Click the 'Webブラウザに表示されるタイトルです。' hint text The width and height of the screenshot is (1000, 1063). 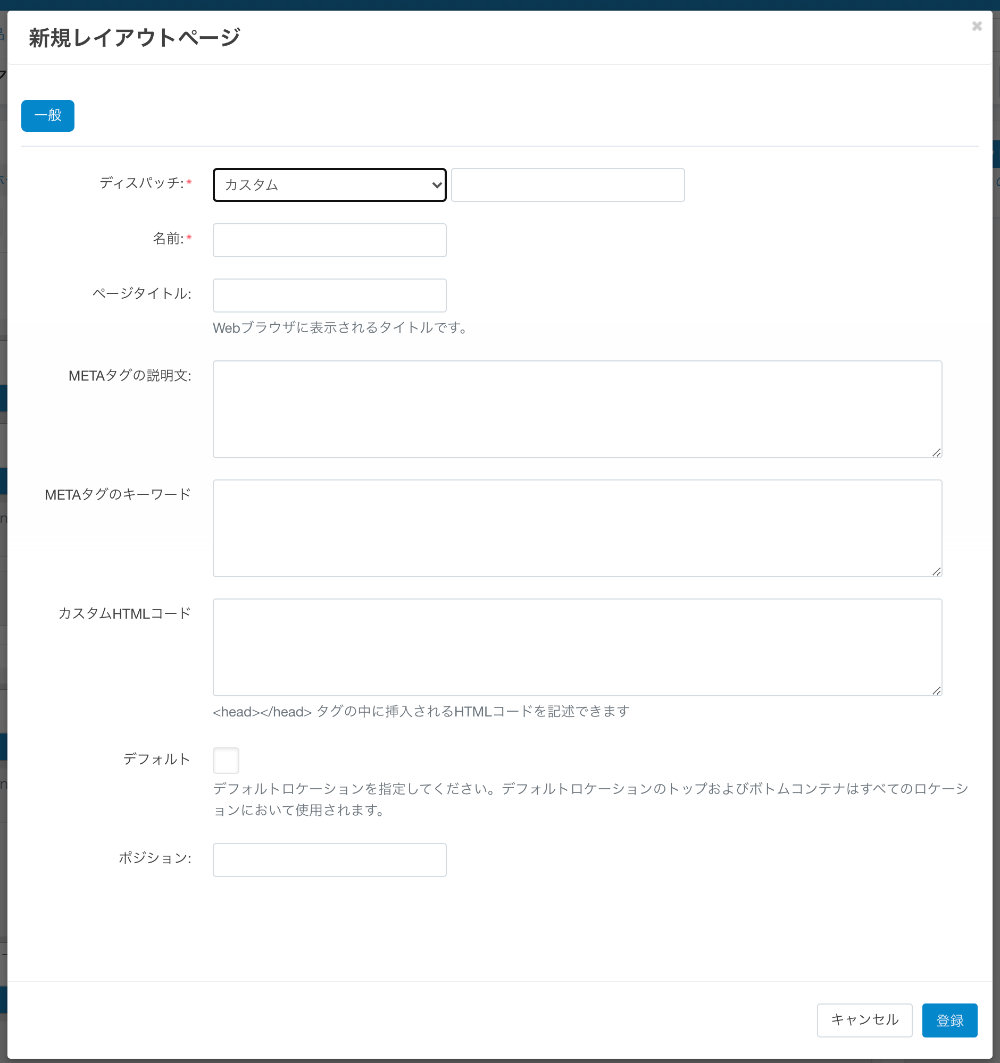(x=340, y=328)
